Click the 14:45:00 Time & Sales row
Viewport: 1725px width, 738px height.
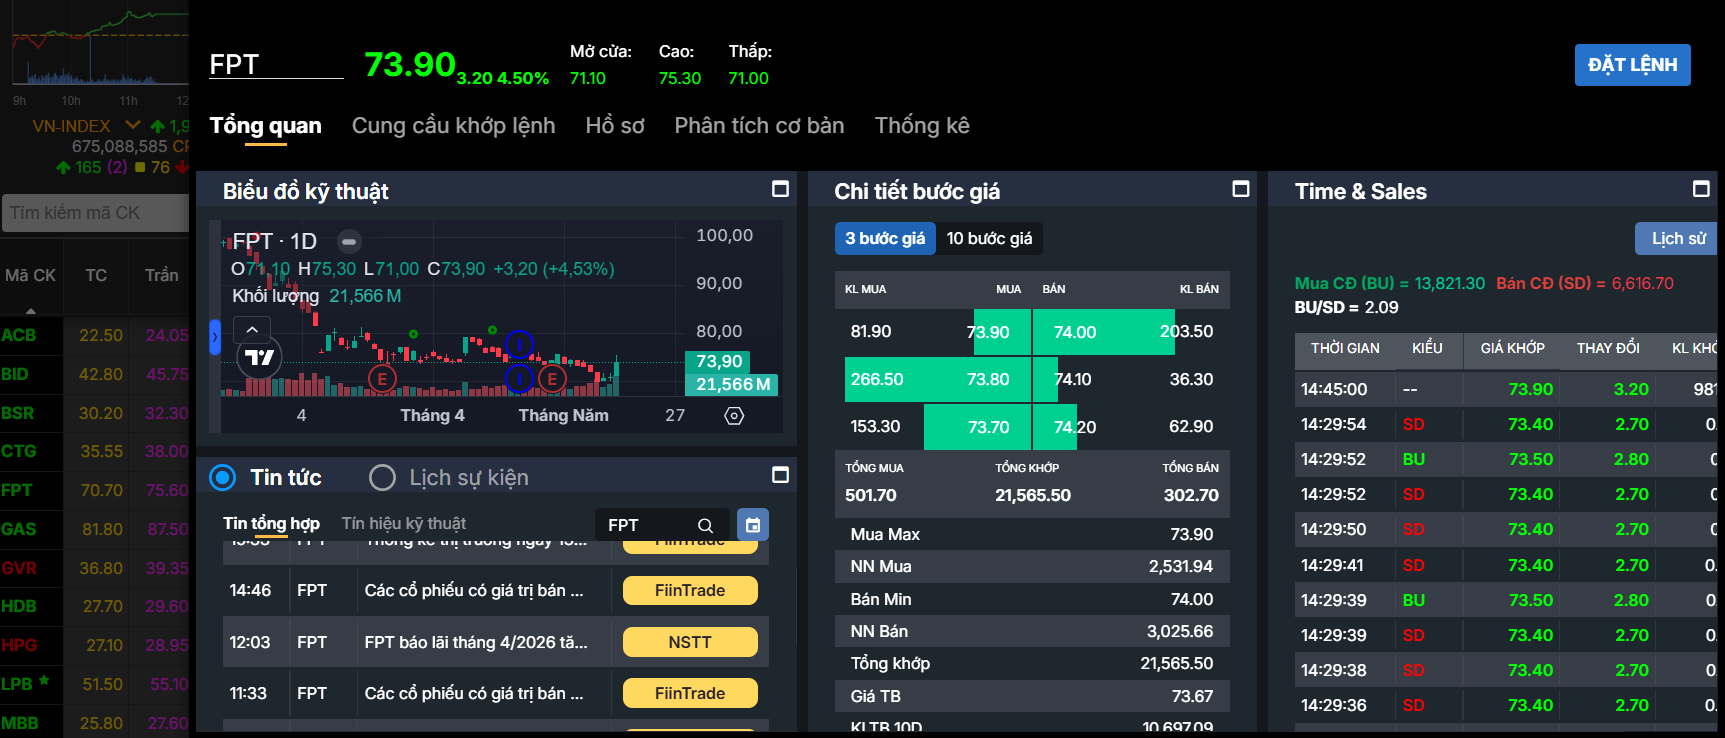(1505, 389)
